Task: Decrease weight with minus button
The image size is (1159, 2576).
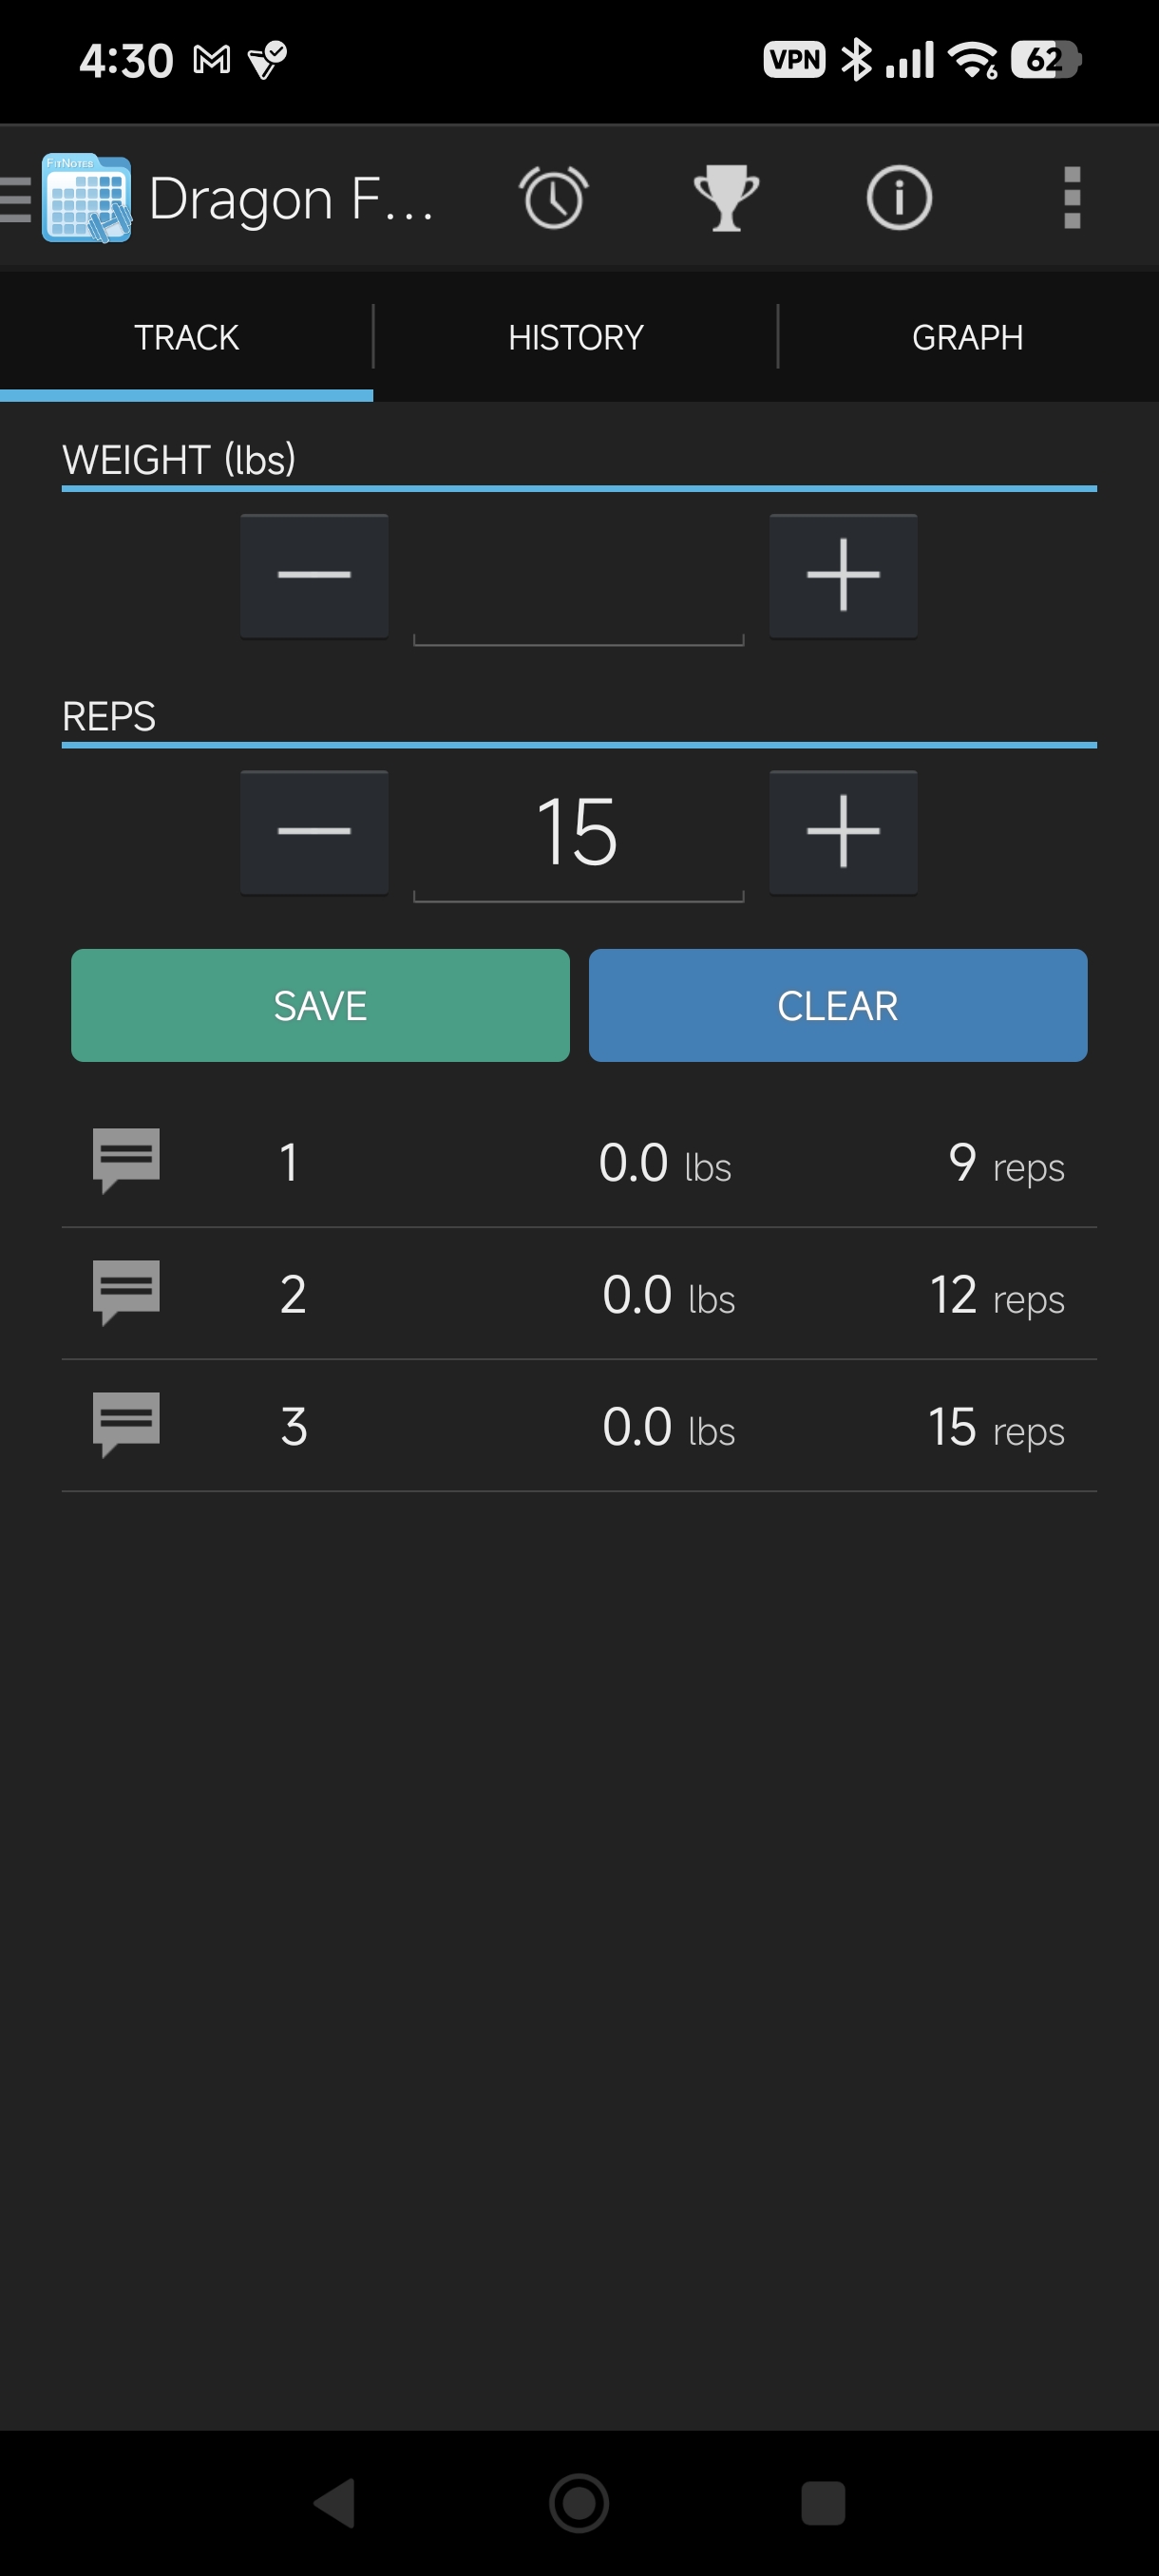Action: click(314, 575)
